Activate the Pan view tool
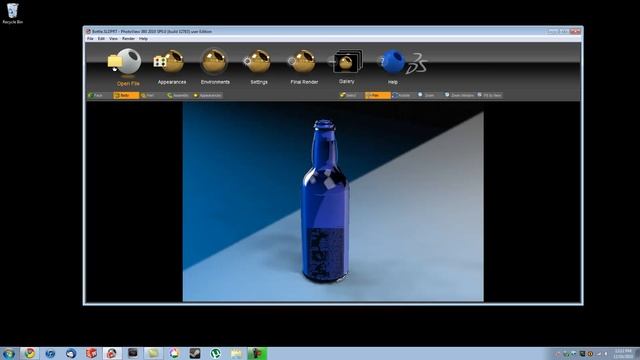The height and width of the screenshot is (360, 640). click(377, 96)
